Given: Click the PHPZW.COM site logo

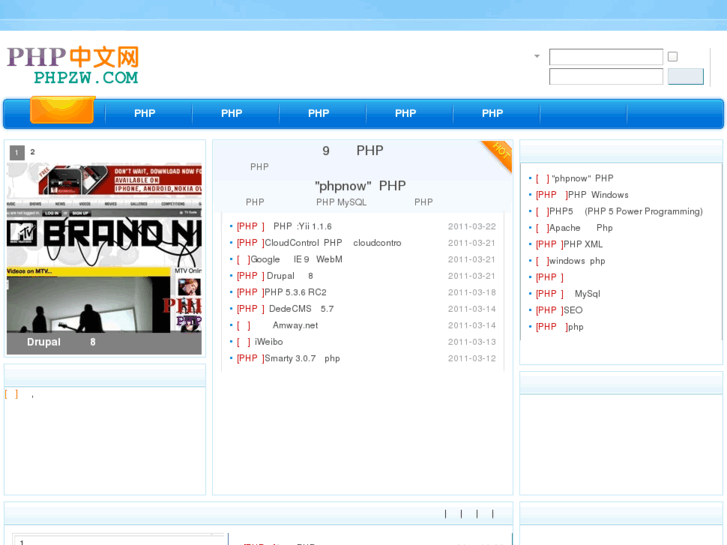Looking at the screenshot, I should coord(73,65).
